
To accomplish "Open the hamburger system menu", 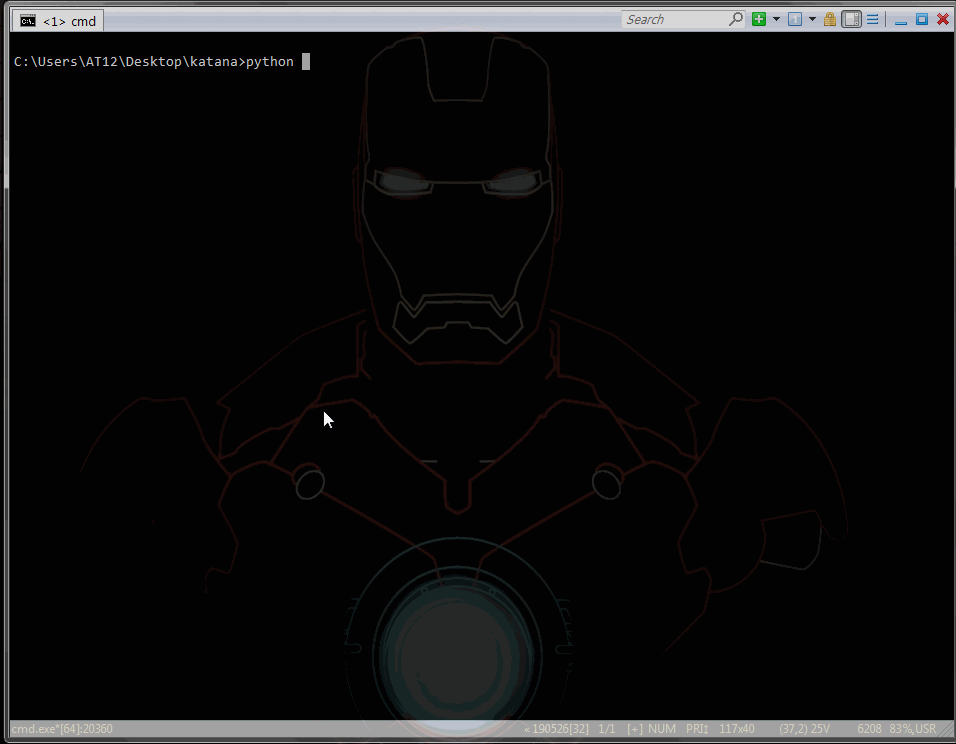I will 872,20.
